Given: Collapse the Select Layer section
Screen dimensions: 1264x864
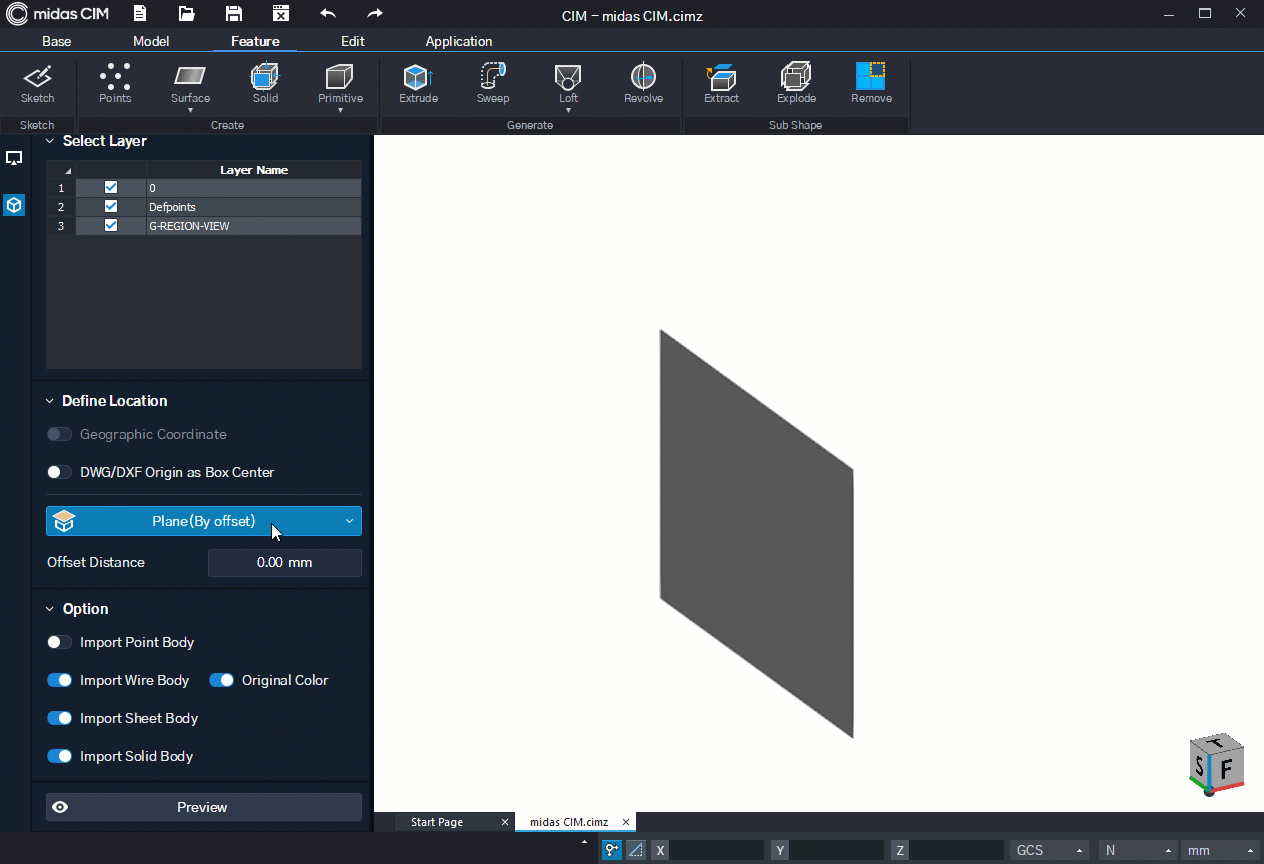Looking at the screenshot, I should (50, 142).
